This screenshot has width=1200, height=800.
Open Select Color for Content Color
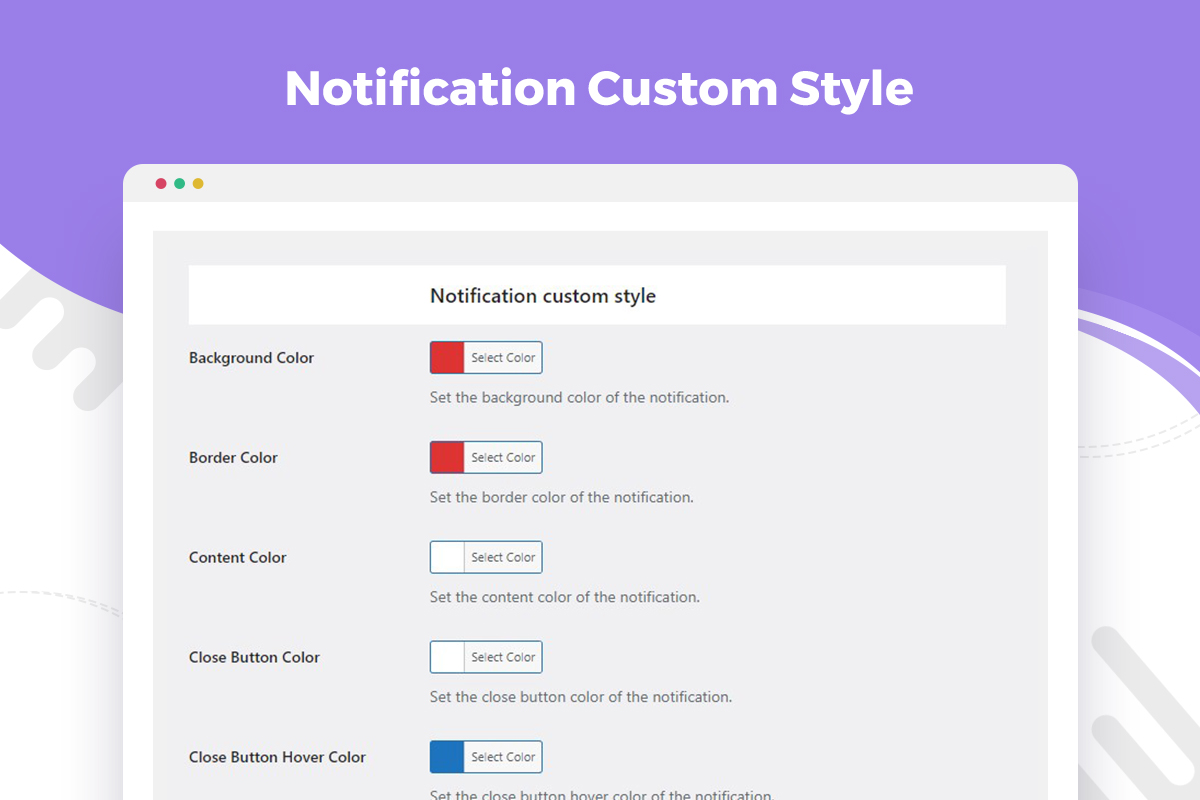tap(503, 558)
